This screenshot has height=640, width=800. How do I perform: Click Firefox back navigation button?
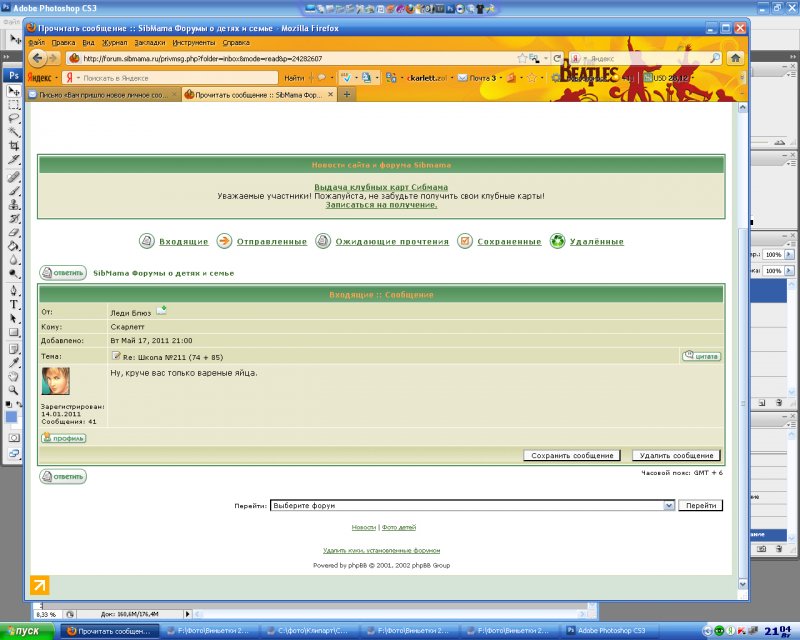(37, 58)
